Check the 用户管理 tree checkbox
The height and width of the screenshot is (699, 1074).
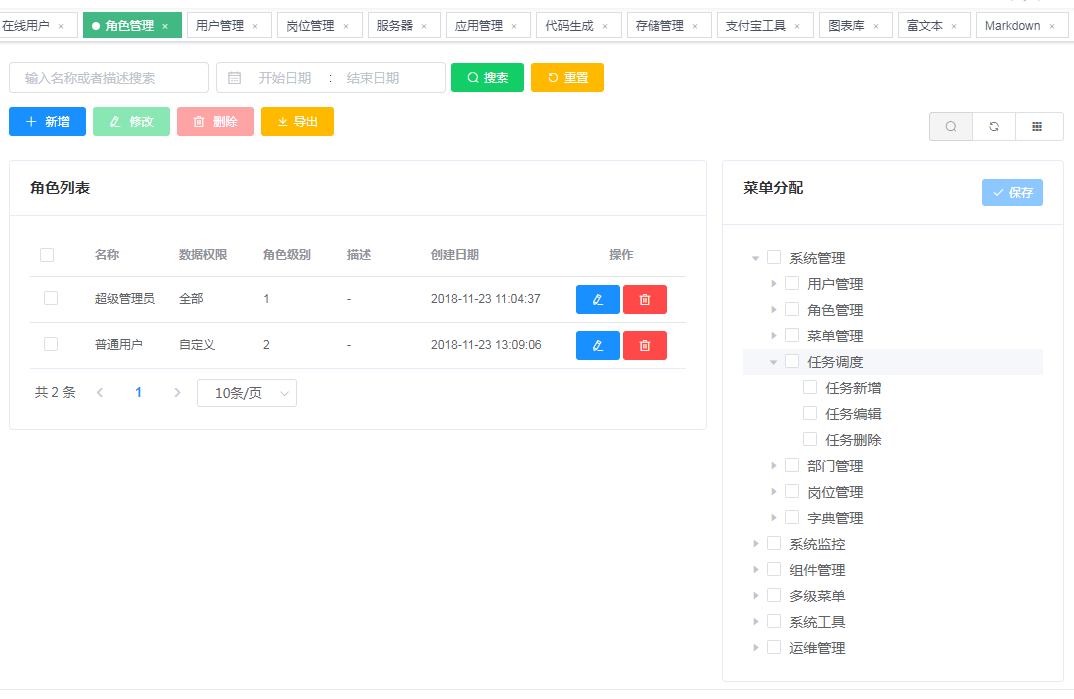792,283
